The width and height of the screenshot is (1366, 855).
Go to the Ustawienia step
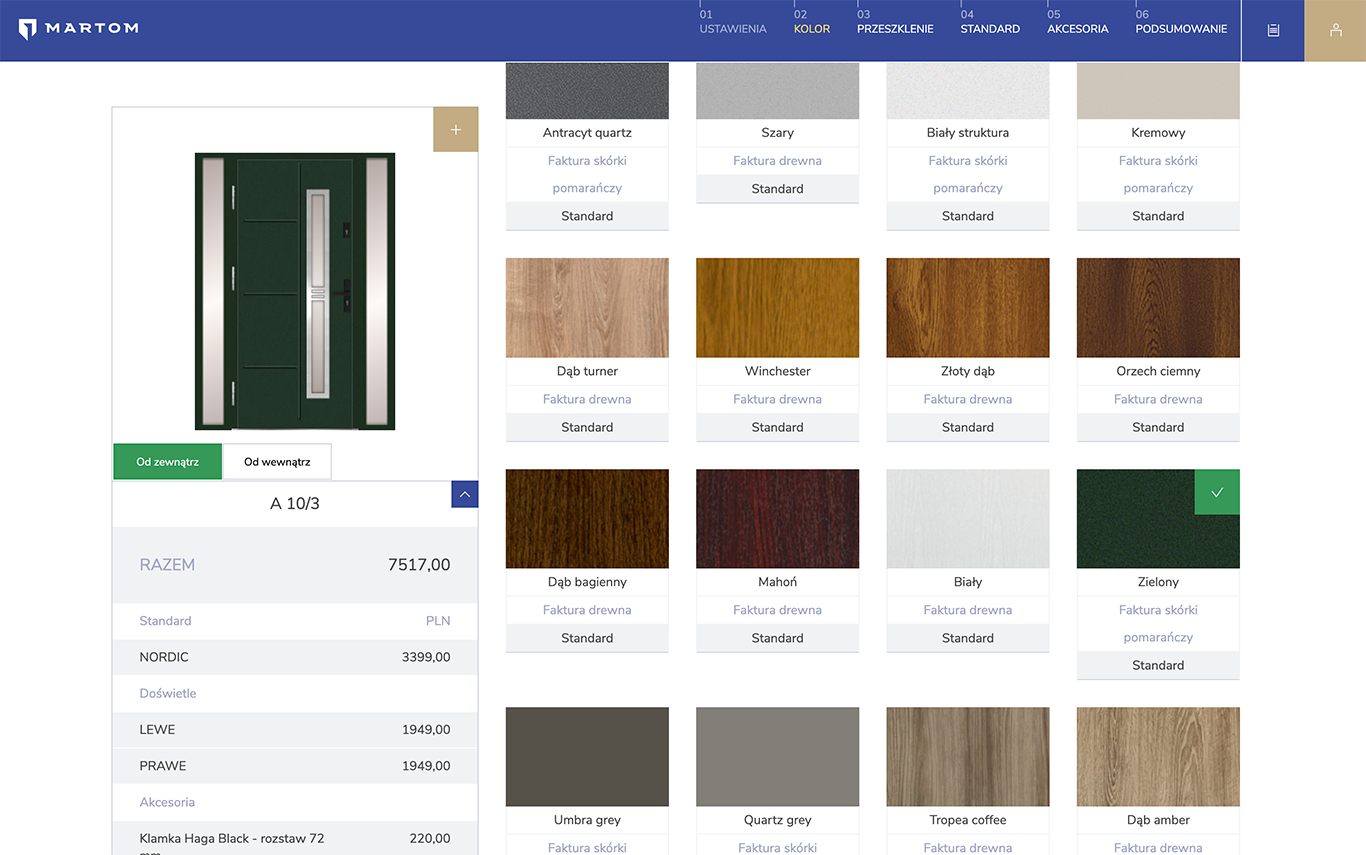732,23
